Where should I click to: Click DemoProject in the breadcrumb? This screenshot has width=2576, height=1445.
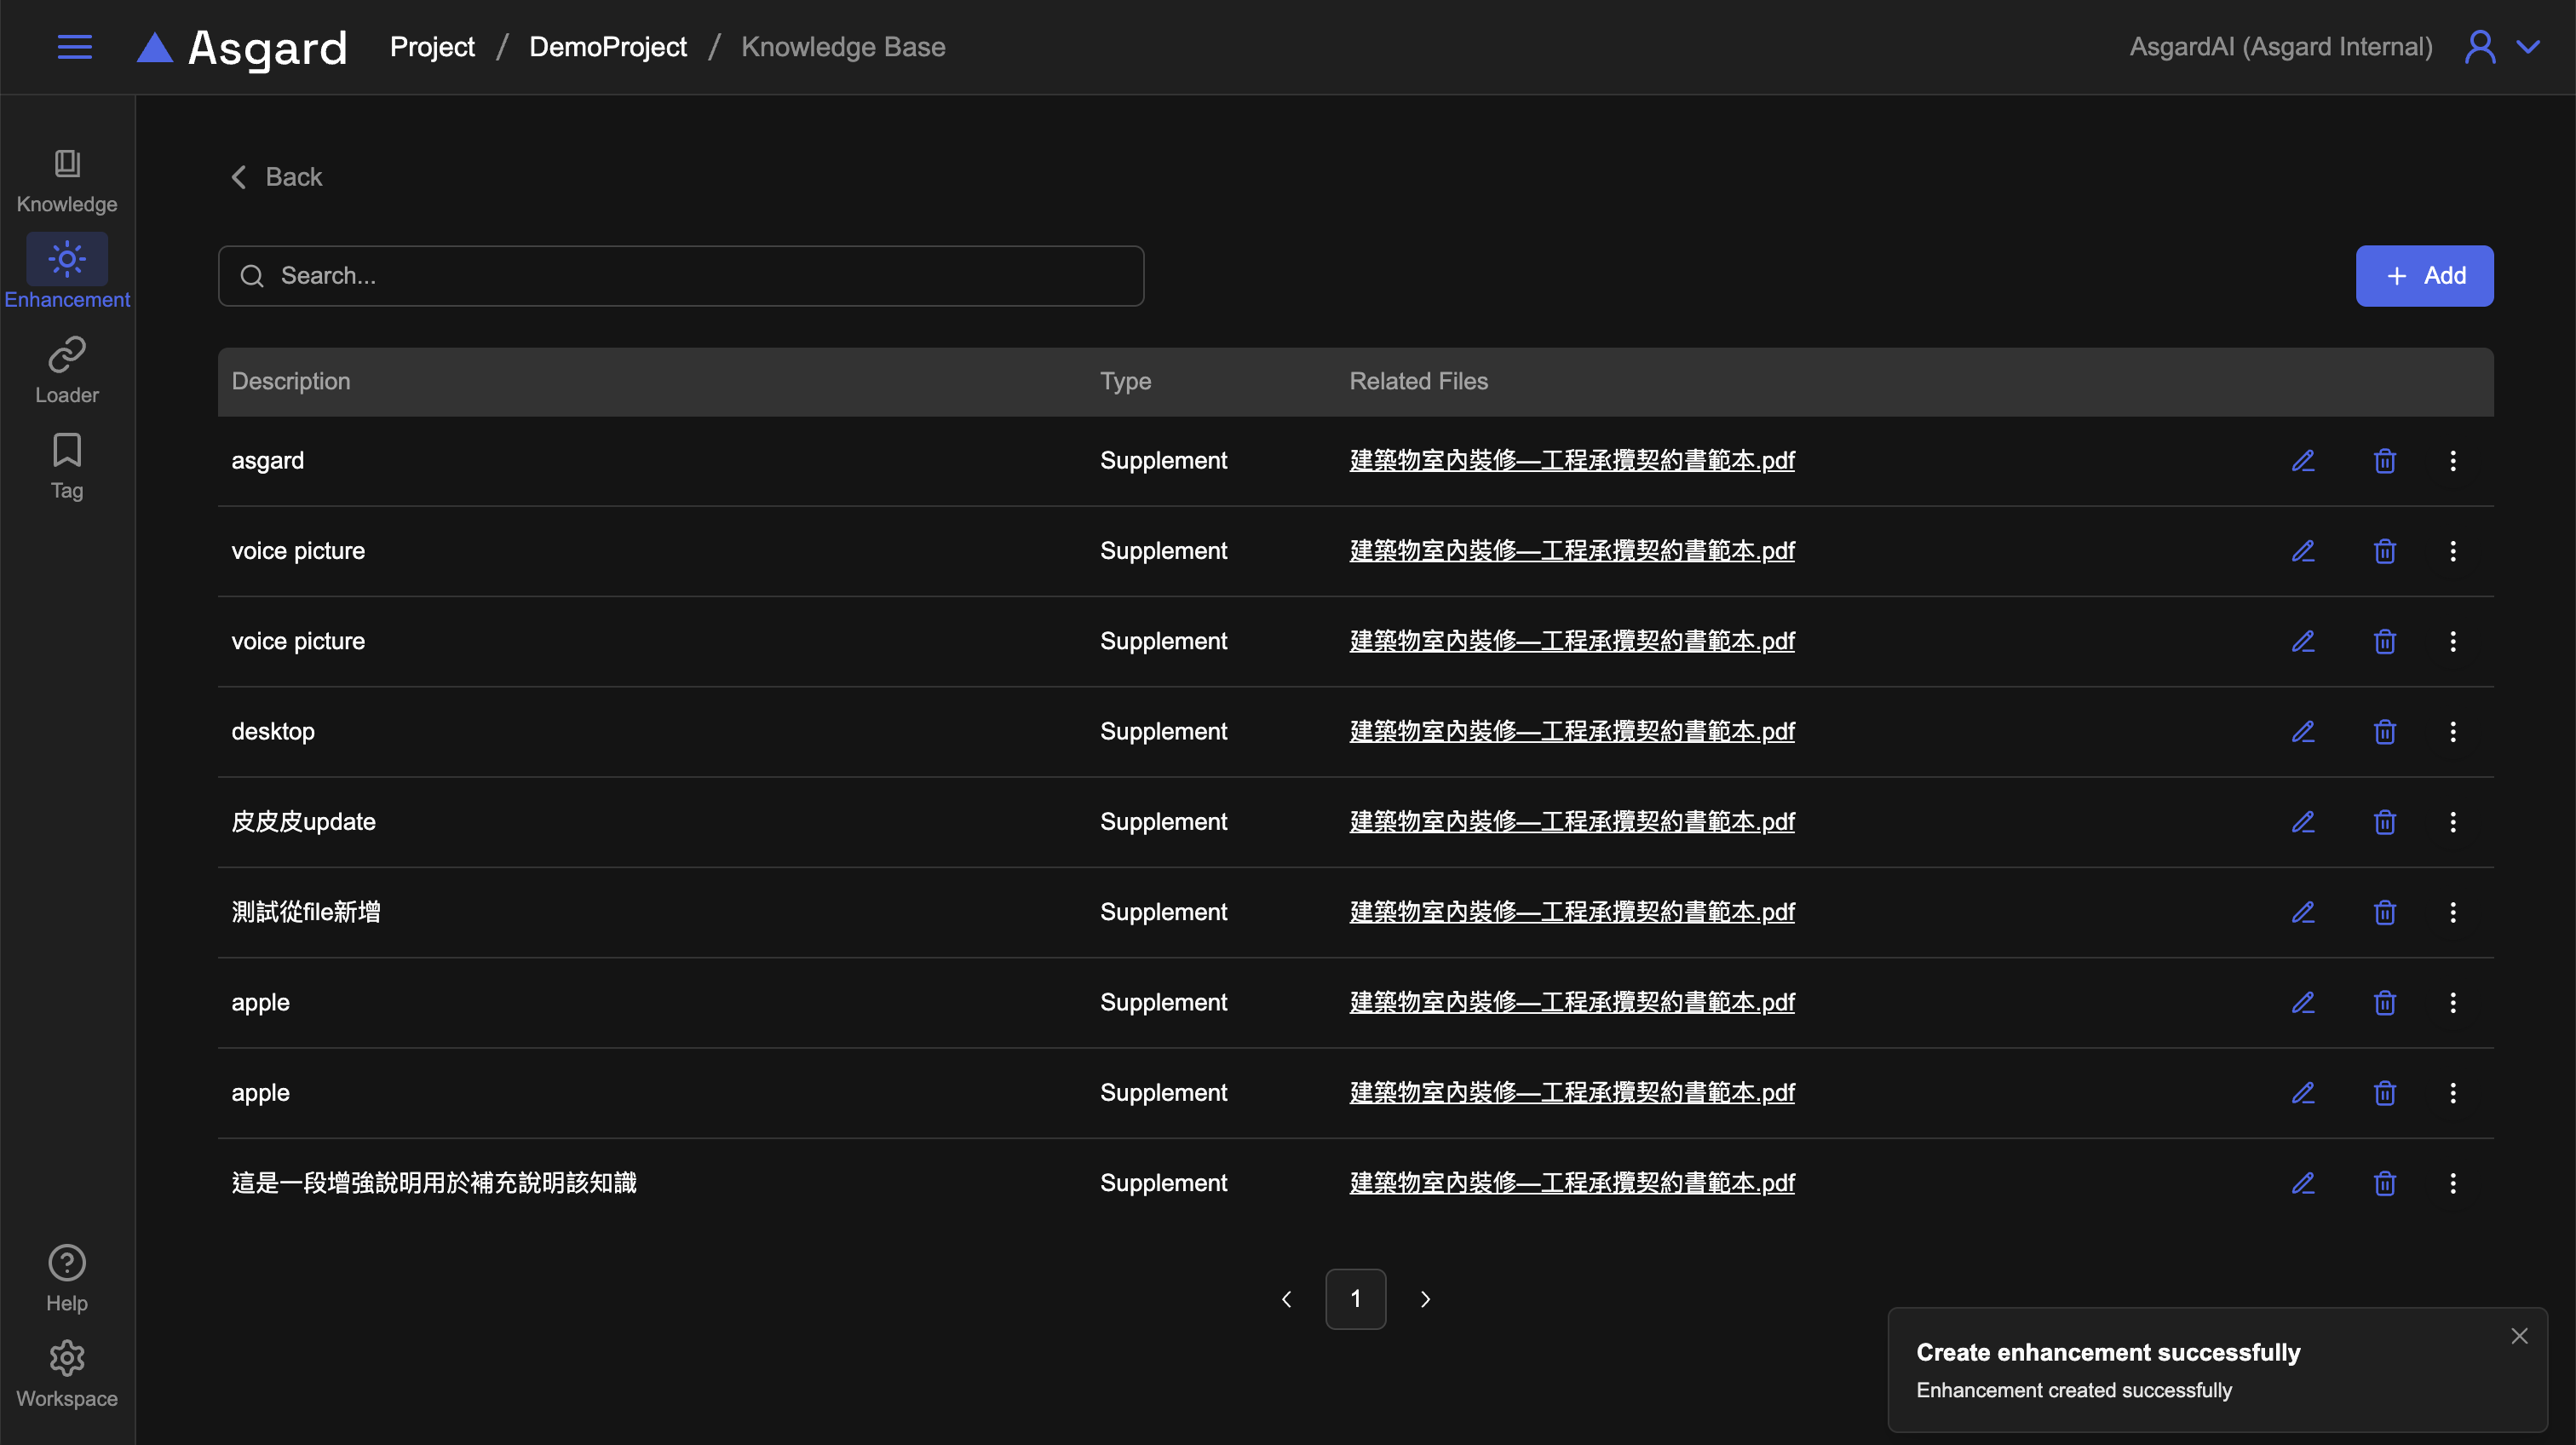607,47
